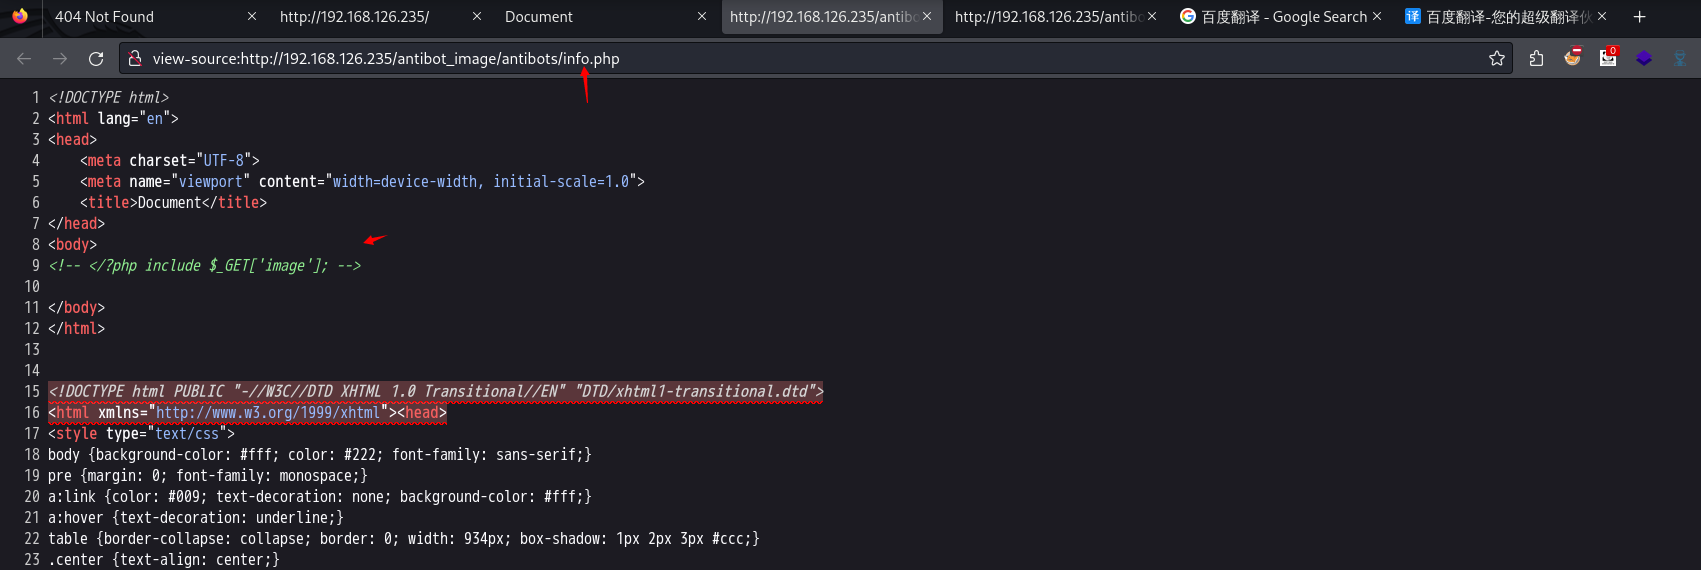The width and height of the screenshot is (1701, 570).
Task: Close the http://192.168.126.235/ tab
Action: [x=477, y=17]
